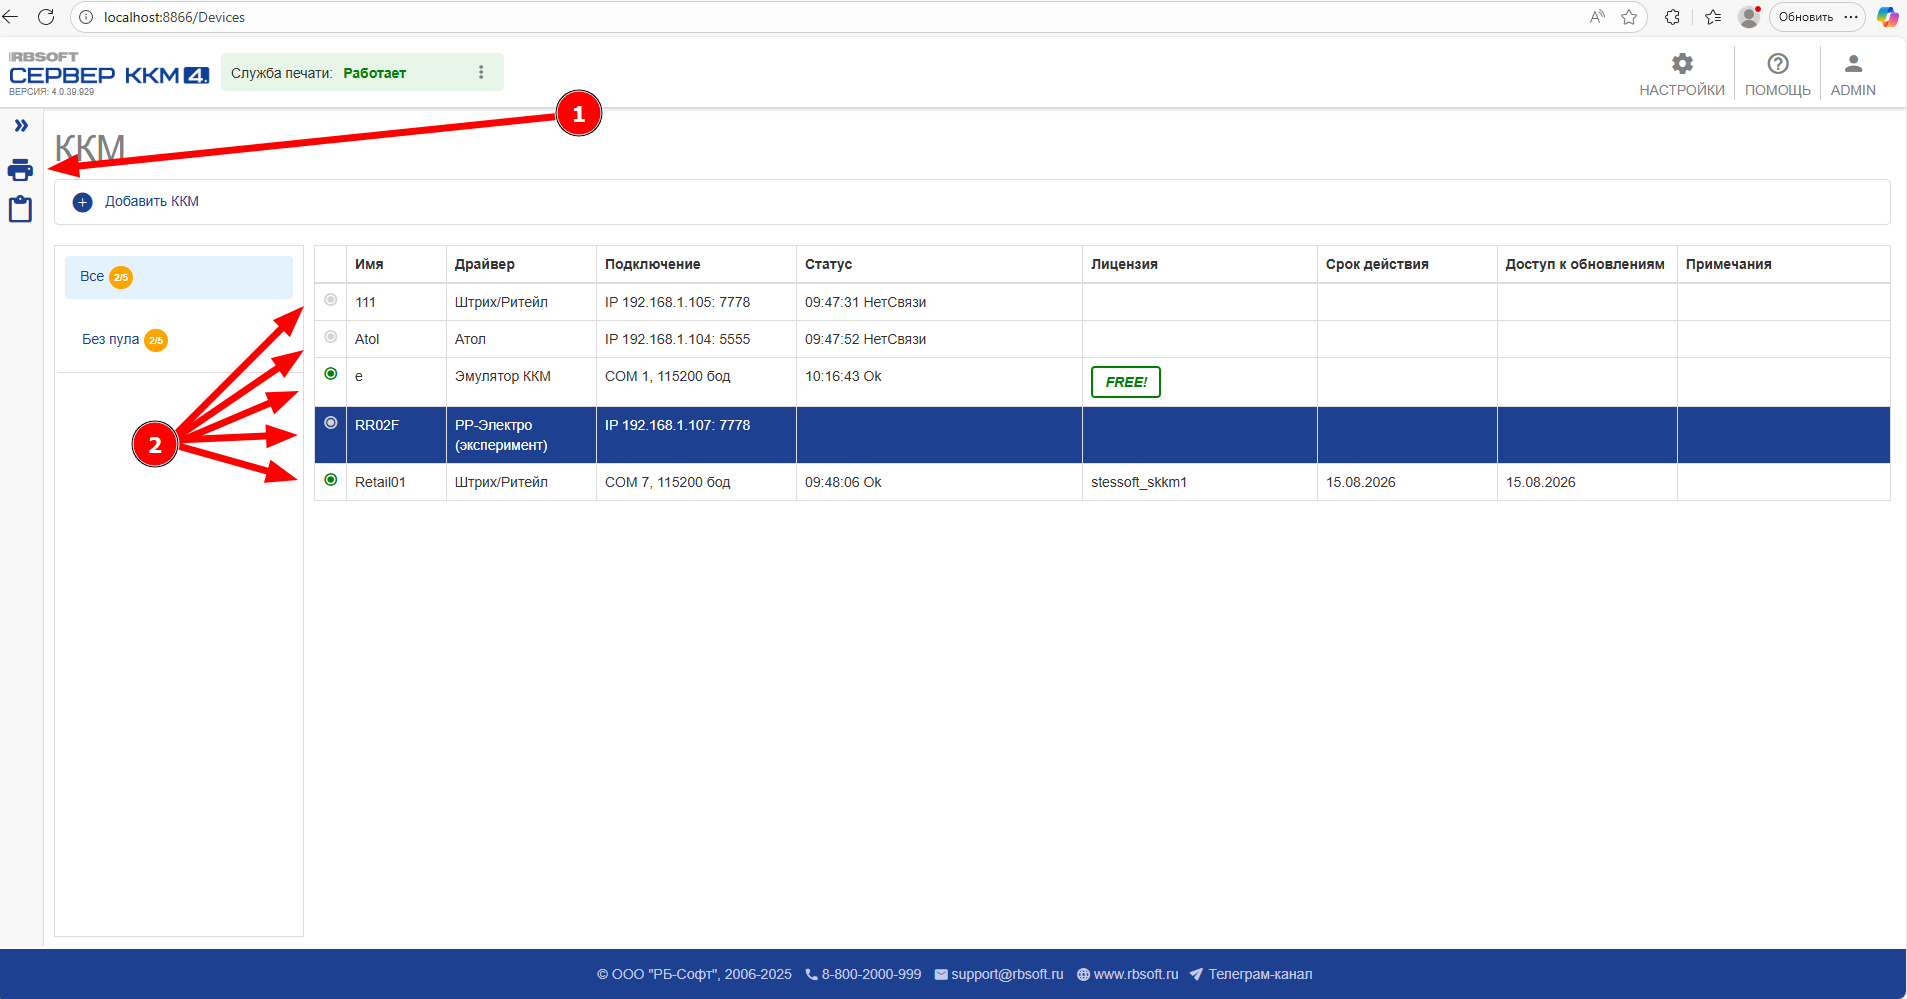Open settings via the gear icon

[x=1682, y=64]
